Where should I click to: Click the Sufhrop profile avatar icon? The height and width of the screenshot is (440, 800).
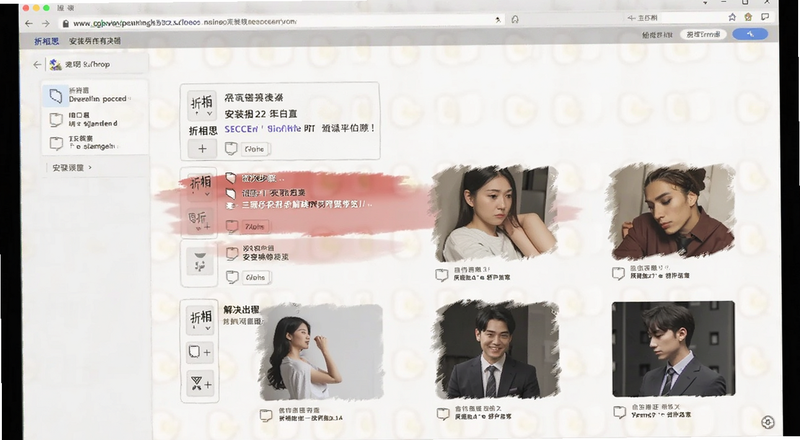(55, 65)
